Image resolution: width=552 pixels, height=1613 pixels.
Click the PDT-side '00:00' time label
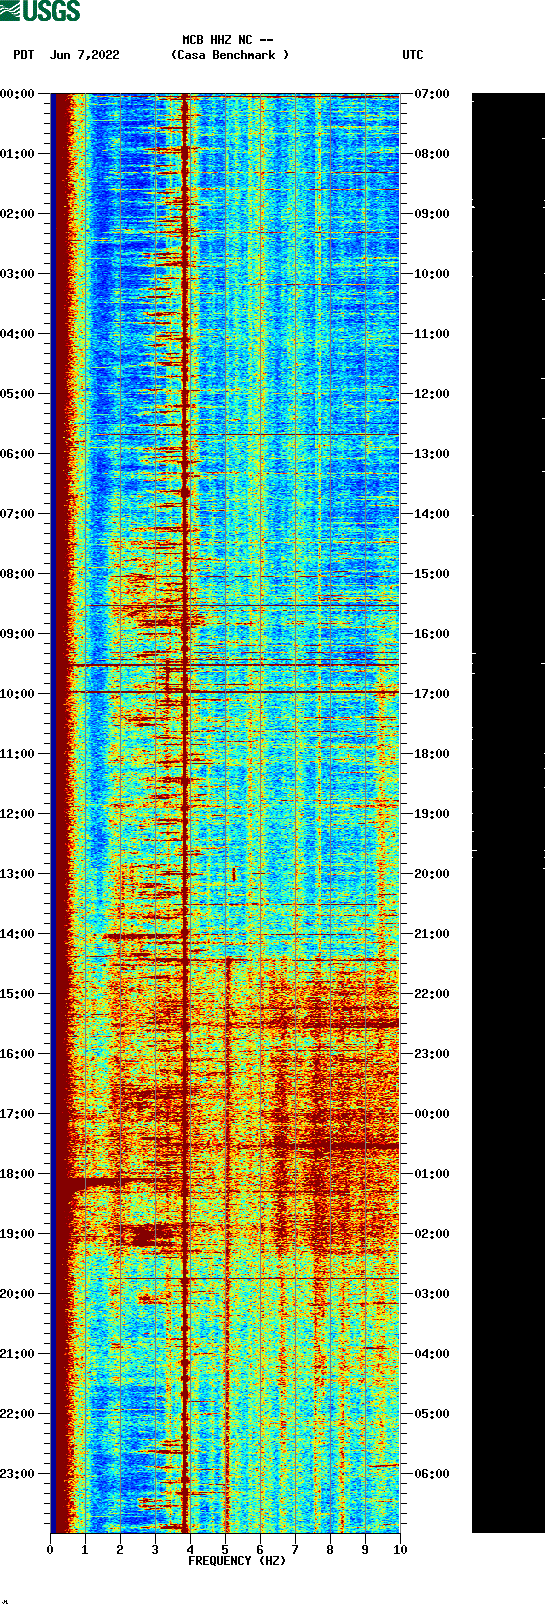[x=17, y=94]
